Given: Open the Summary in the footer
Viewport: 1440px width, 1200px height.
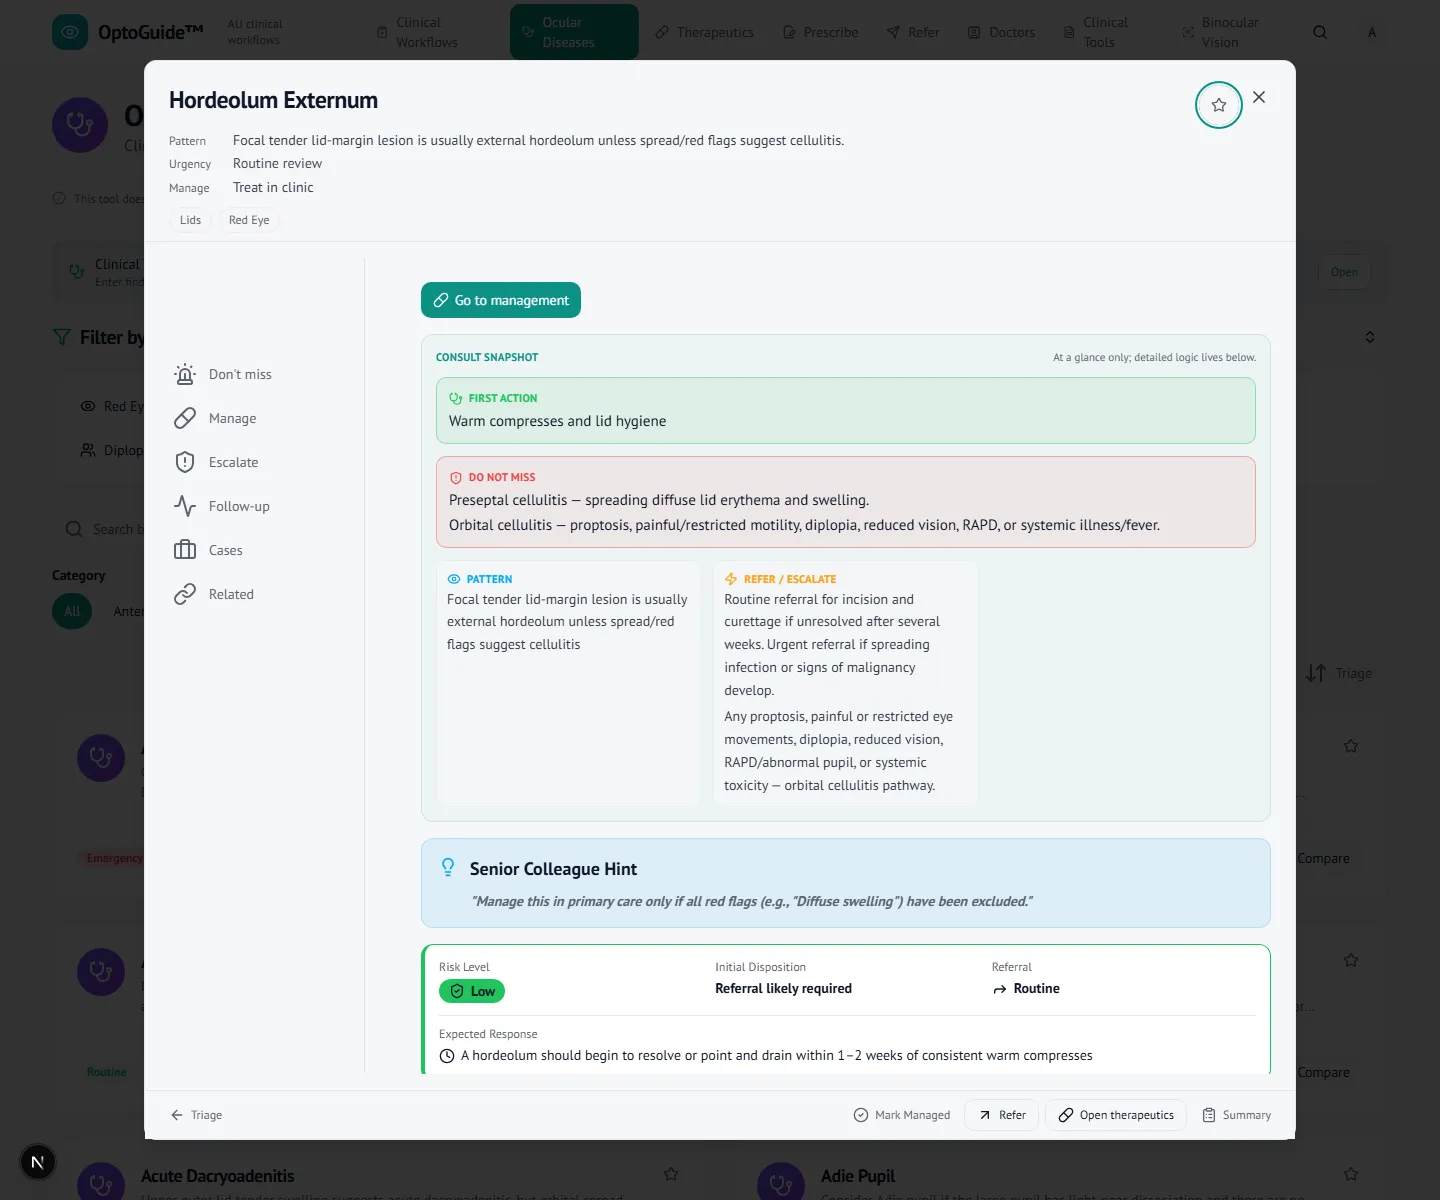Looking at the screenshot, I should (x=1237, y=1115).
